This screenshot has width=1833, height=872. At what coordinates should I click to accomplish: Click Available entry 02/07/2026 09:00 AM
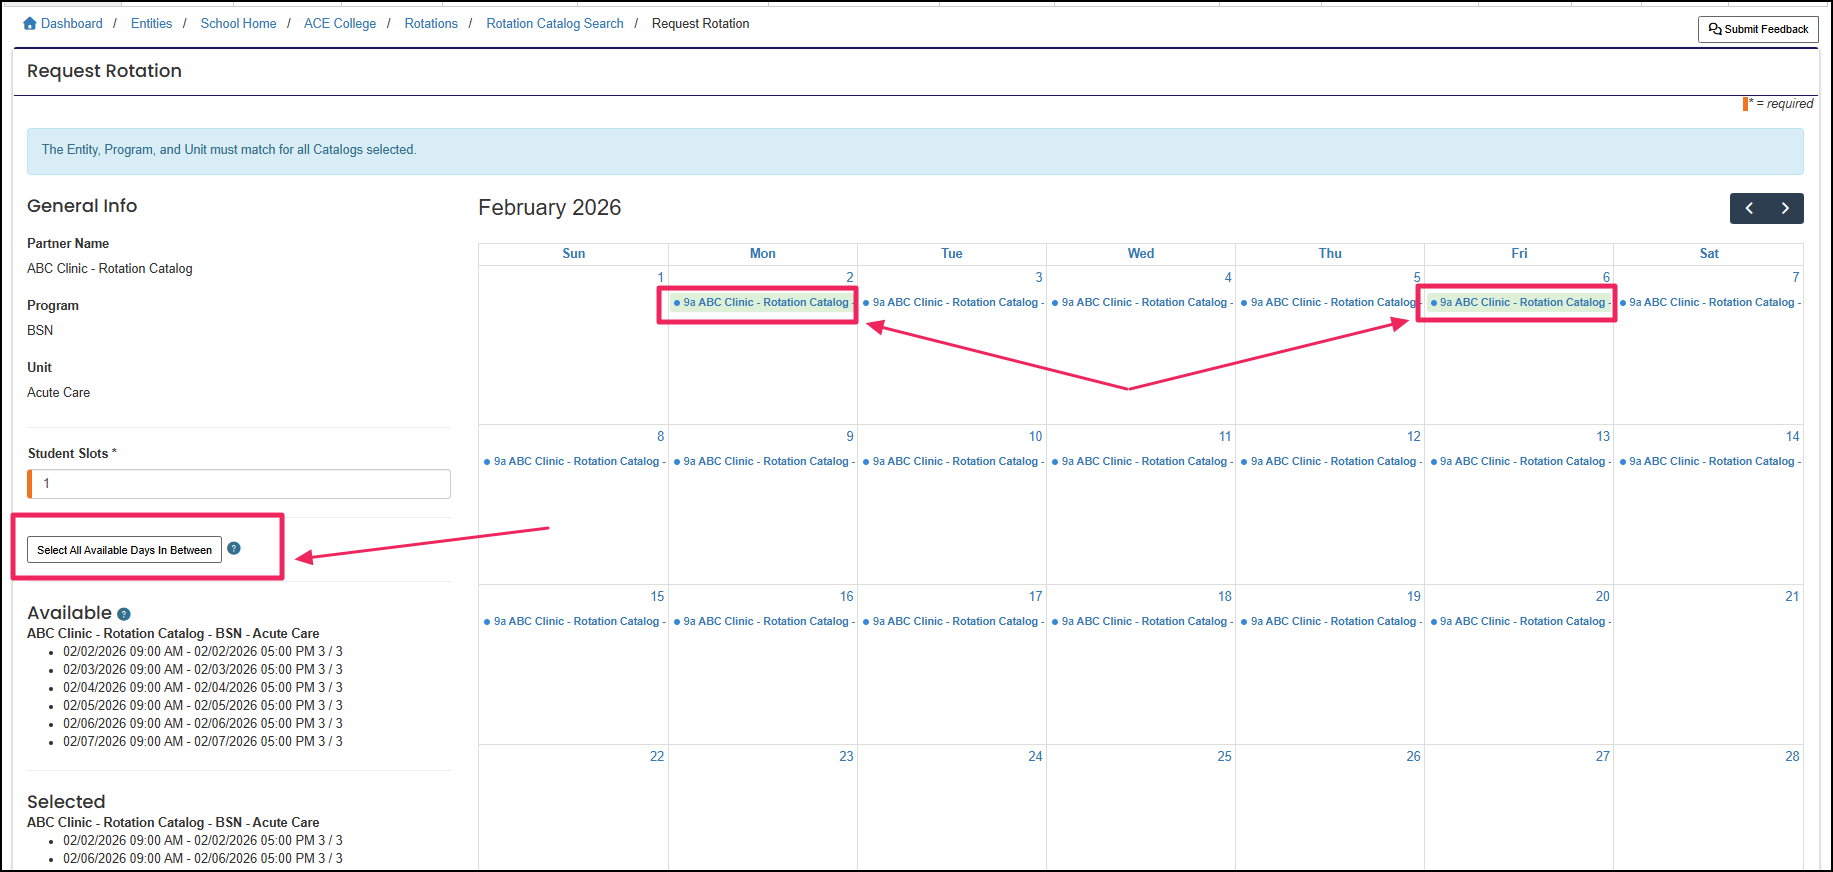203,741
